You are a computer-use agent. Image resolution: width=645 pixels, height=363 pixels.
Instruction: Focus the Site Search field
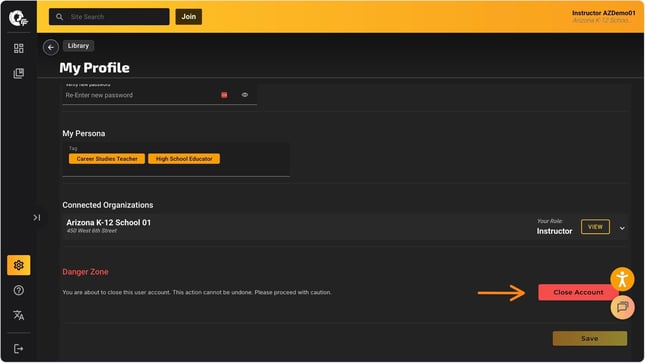click(x=109, y=17)
